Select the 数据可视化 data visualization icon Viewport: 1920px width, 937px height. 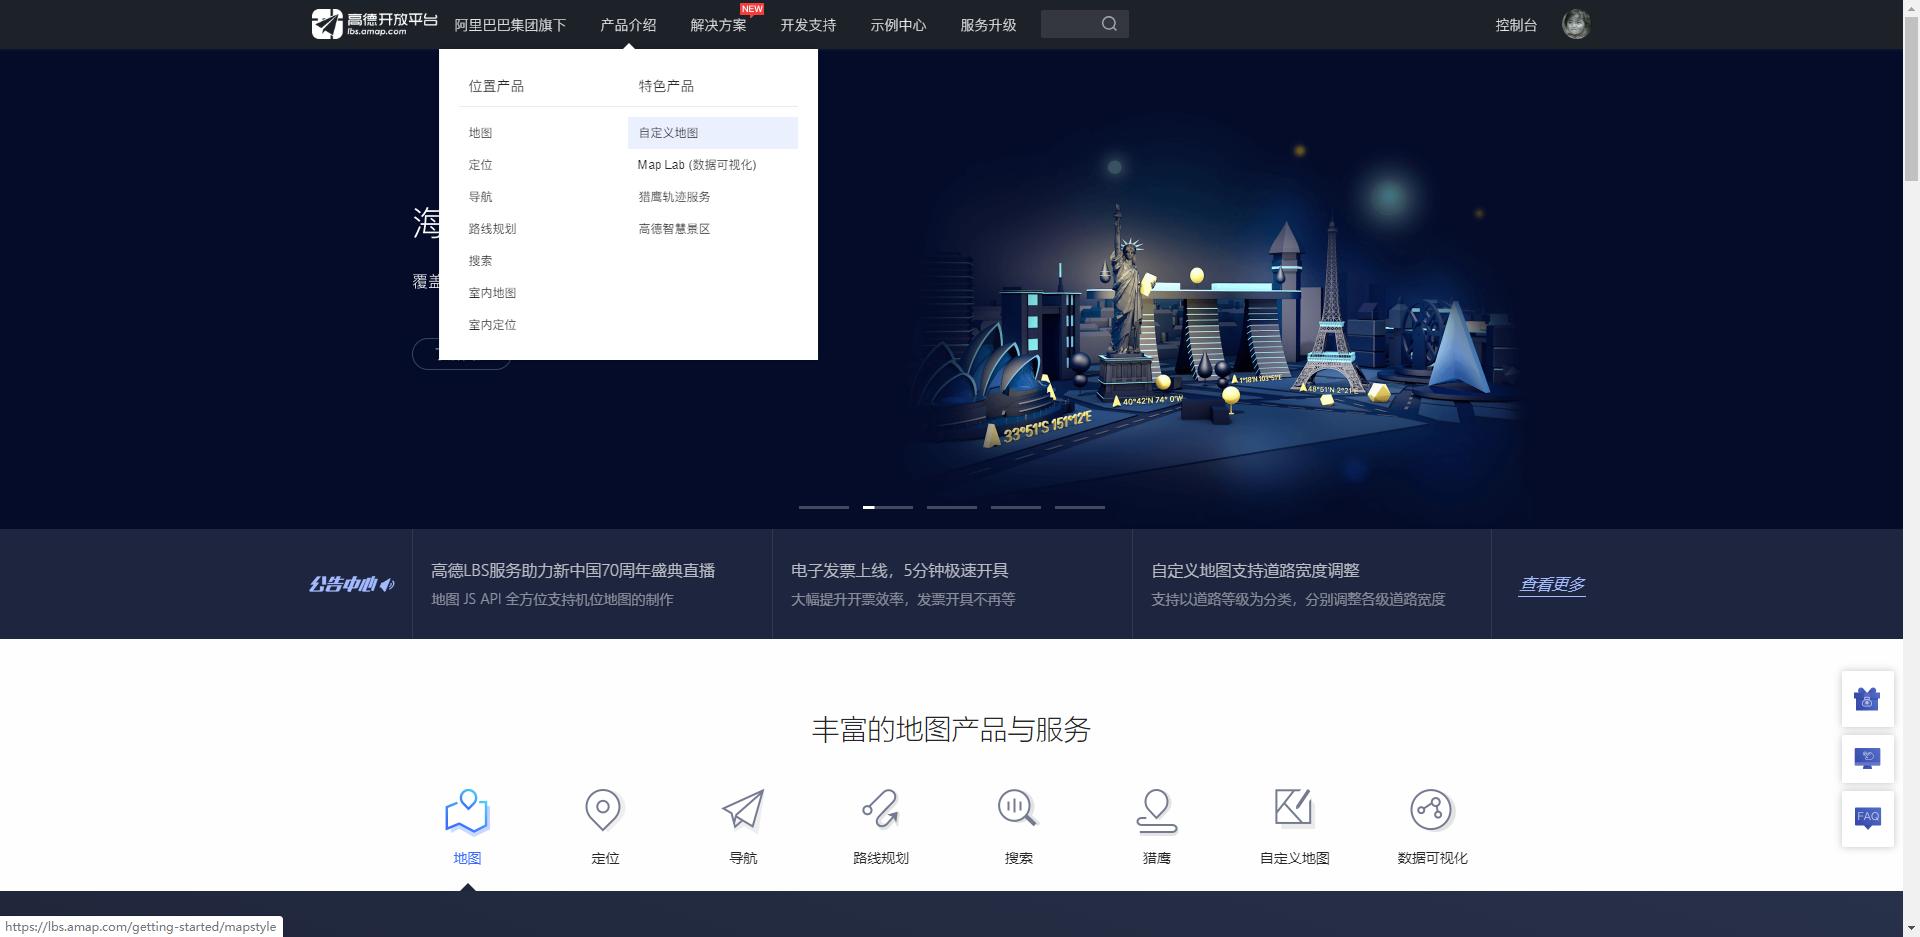(1431, 810)
